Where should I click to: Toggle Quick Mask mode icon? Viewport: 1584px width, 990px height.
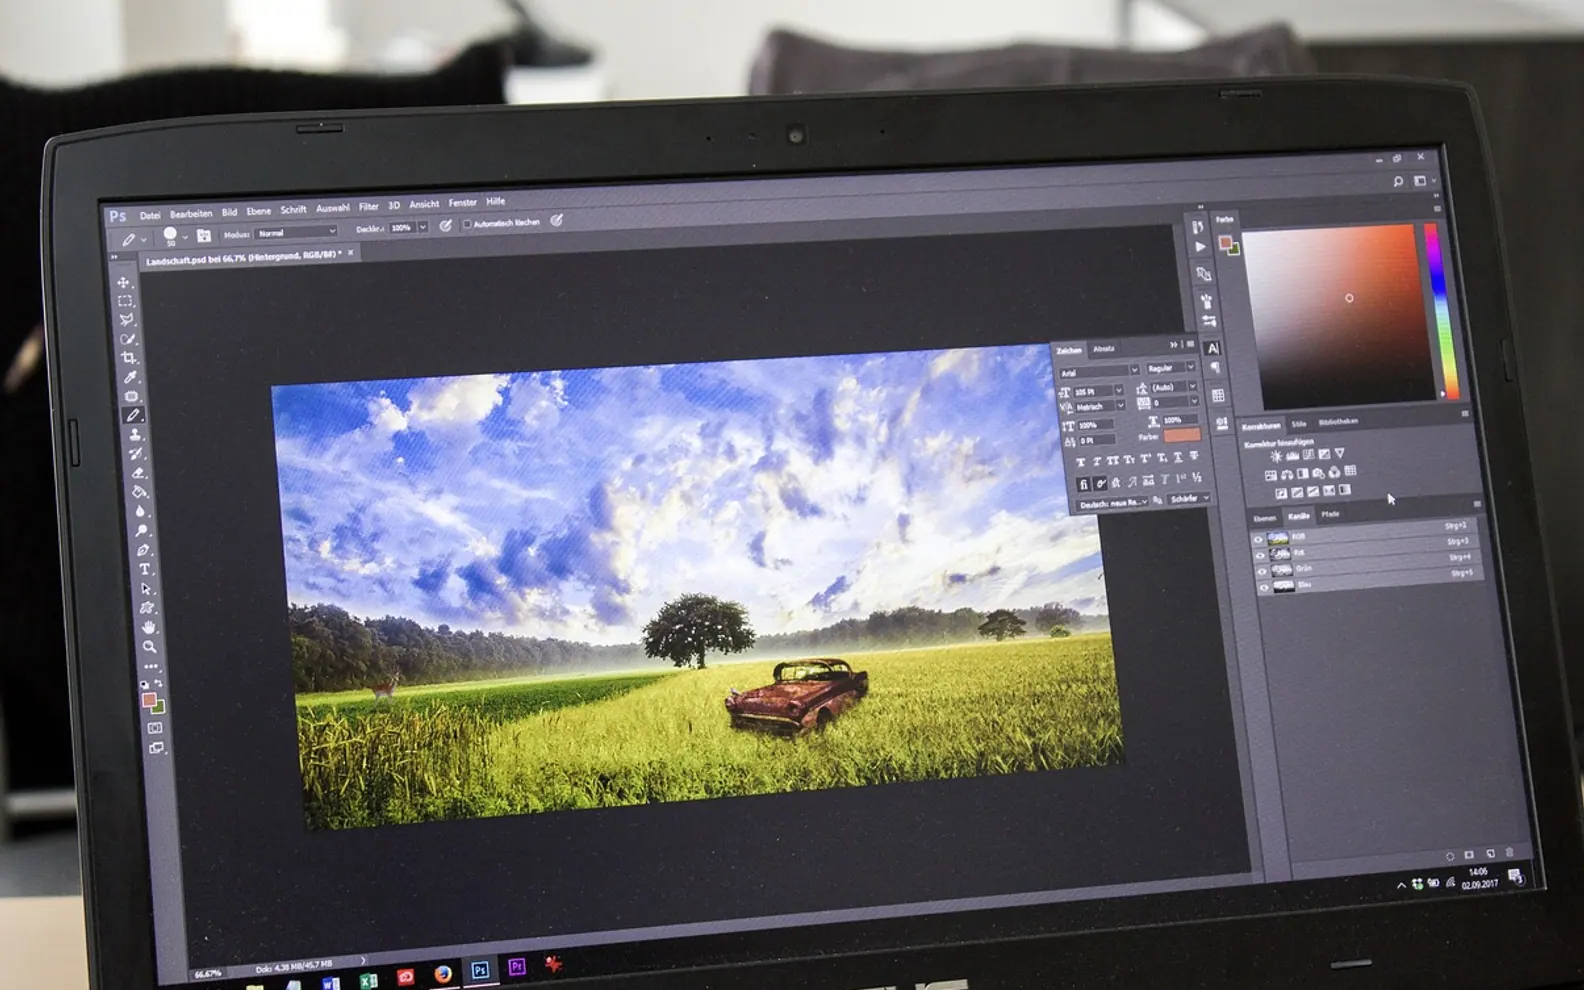(155, 728)
